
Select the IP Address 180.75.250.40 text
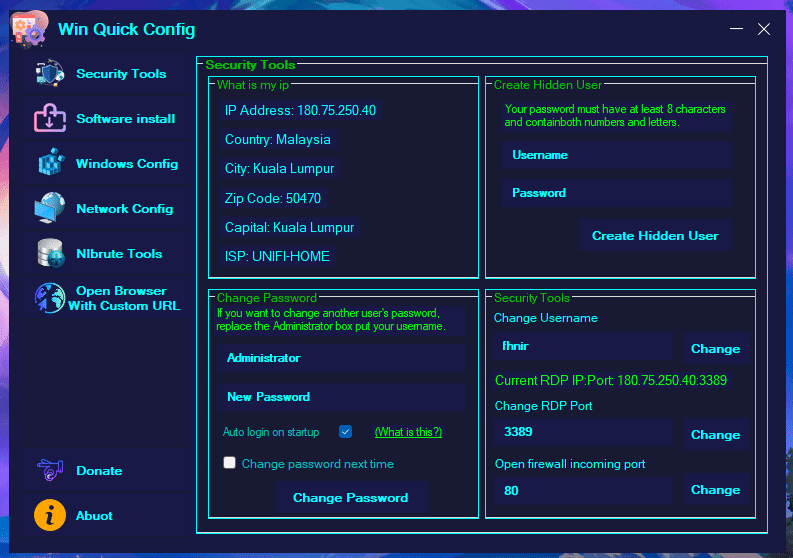300,110
